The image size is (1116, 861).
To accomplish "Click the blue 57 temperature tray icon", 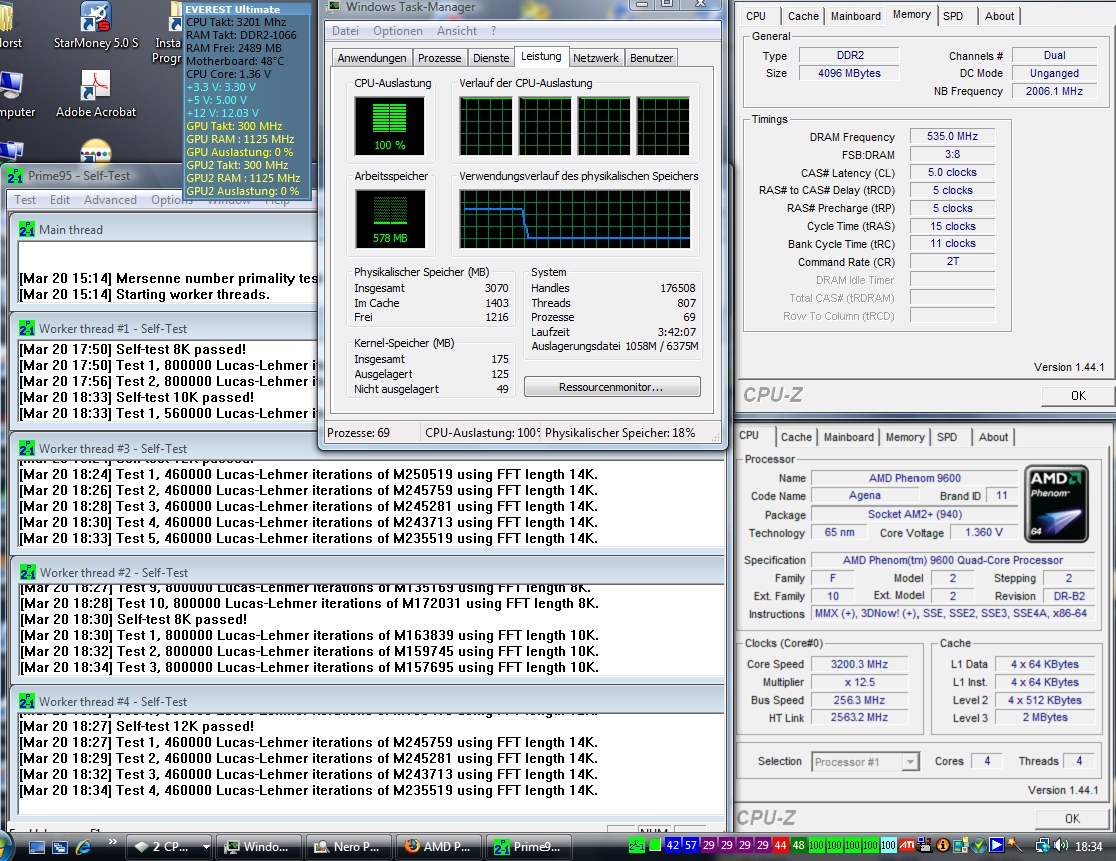I will coord(690,845).
